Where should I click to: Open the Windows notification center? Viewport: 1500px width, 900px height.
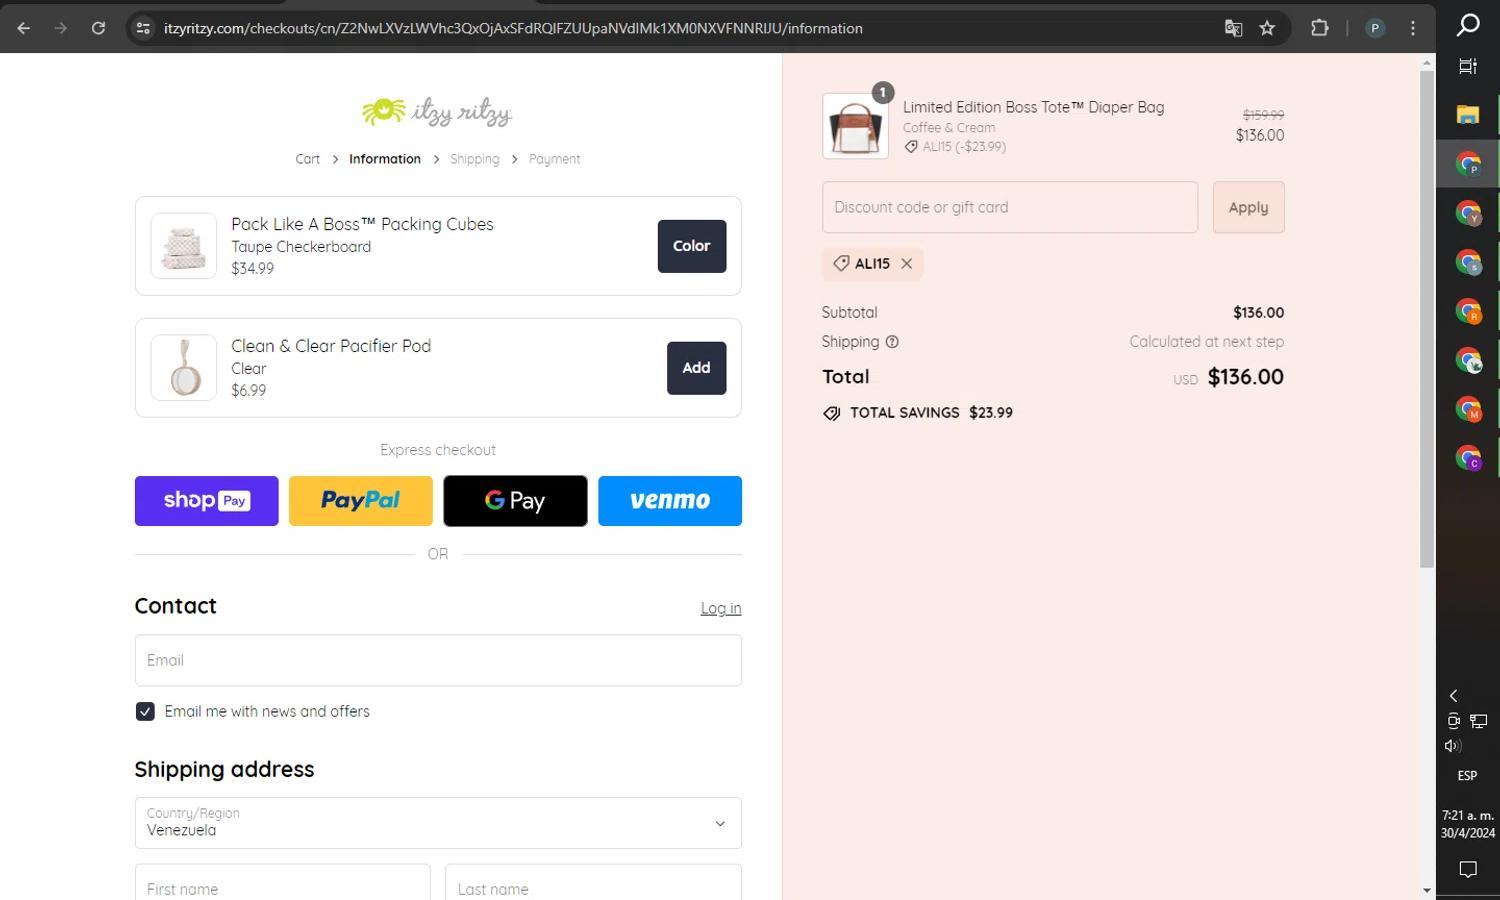pos(1468,869)
